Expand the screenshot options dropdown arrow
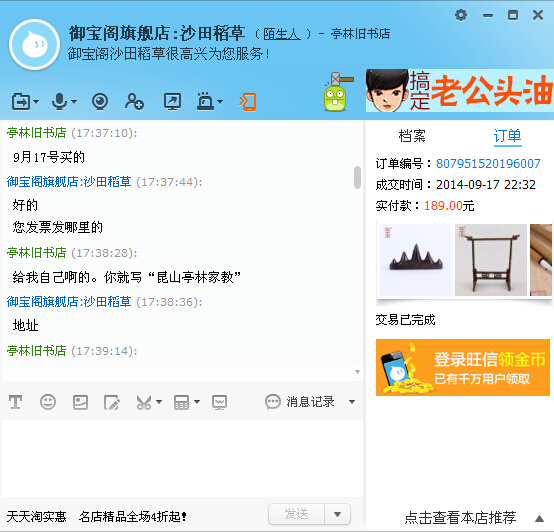Viewport: 554px width, 532px height. 159,402
